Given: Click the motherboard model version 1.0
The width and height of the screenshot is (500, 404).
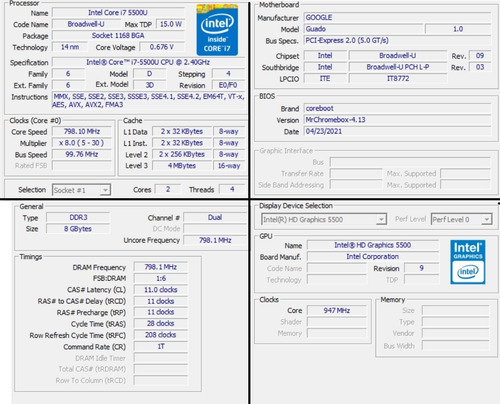Looking at the screenshot, I should 458,29.
